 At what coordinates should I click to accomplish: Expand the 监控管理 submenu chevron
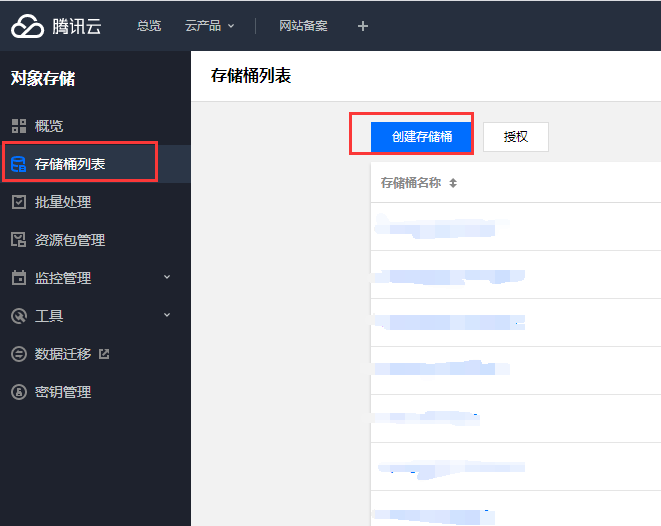(167, 277)
